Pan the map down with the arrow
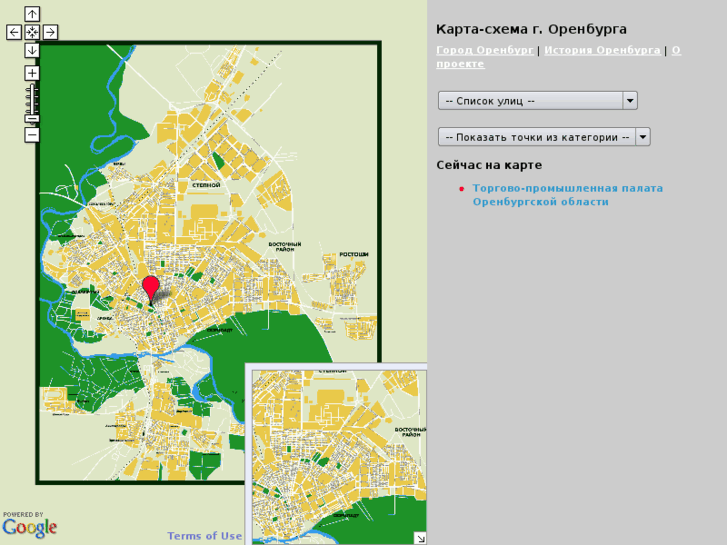Image resolution: width=727 pixels, height=545 pixels. pos(32,50)
